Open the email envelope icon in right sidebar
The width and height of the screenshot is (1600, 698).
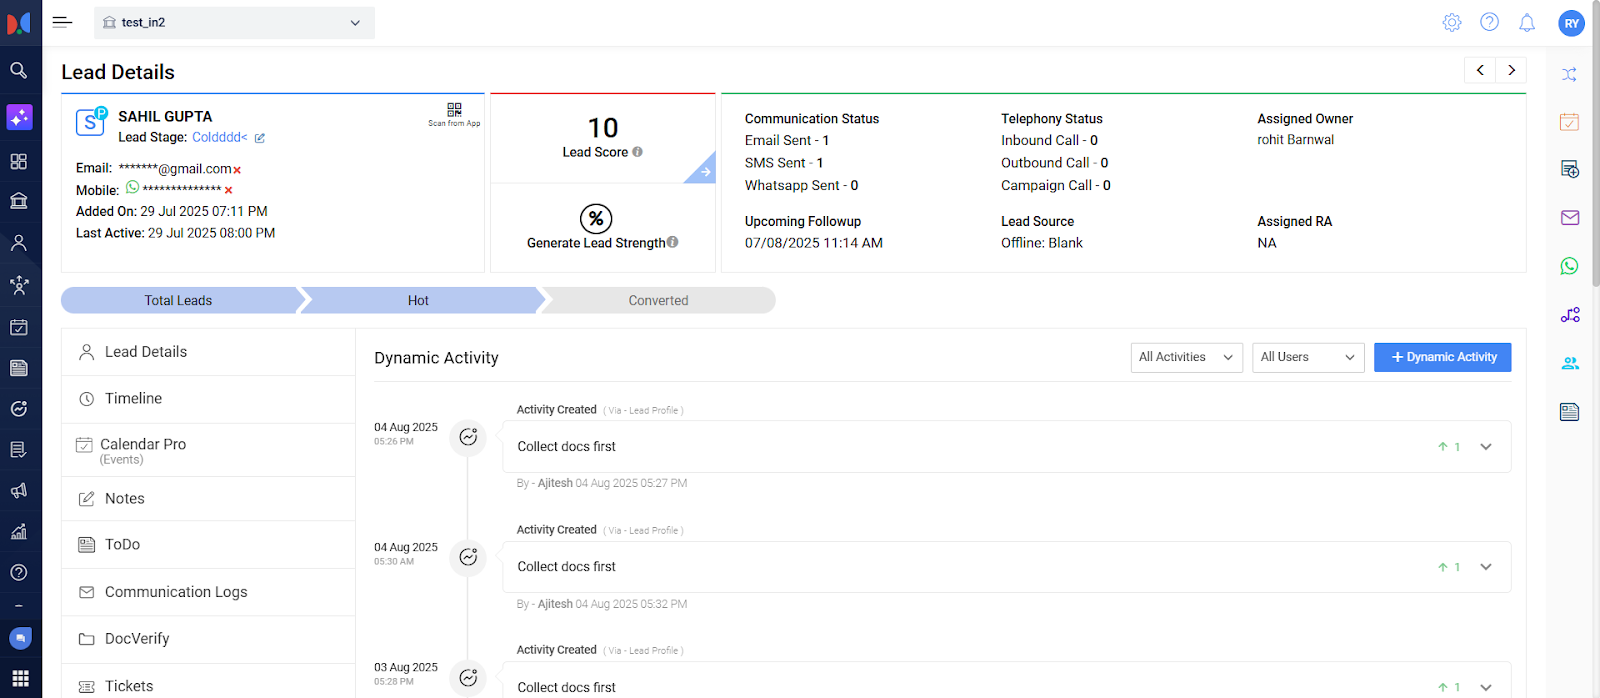(1569, 218)
